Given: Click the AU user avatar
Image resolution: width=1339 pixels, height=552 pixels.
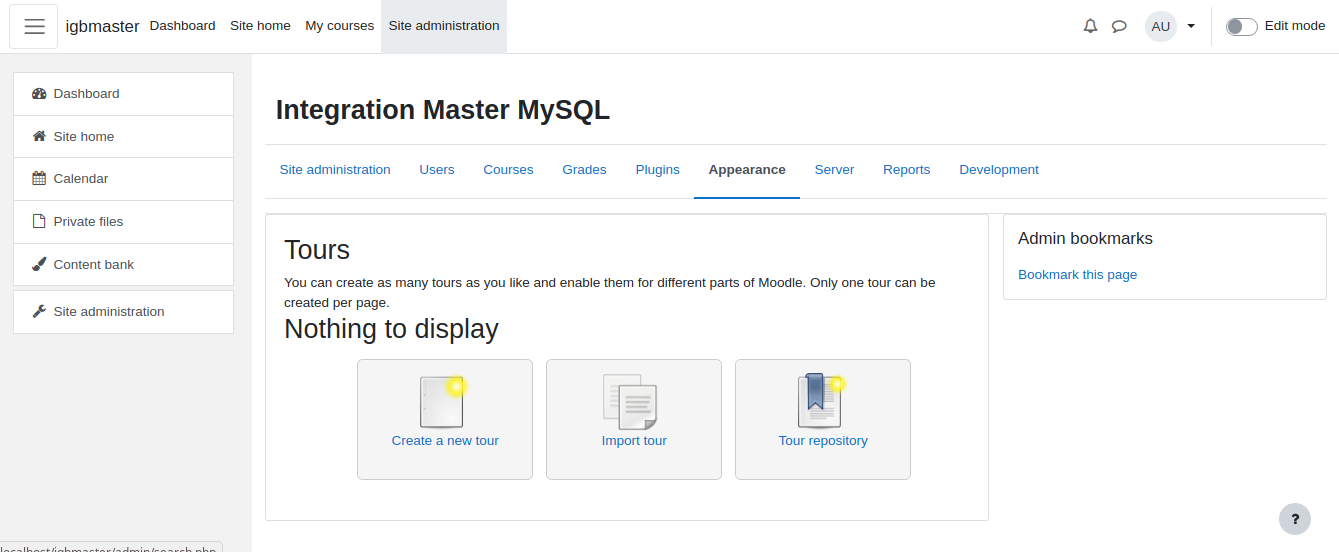Looking at the screenshot, I should click(x=1160, y=26).
